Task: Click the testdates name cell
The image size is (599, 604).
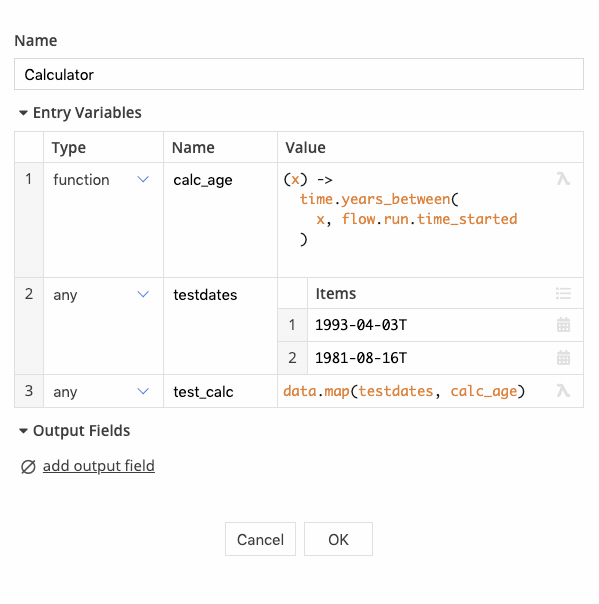Action: click(220, 326)
